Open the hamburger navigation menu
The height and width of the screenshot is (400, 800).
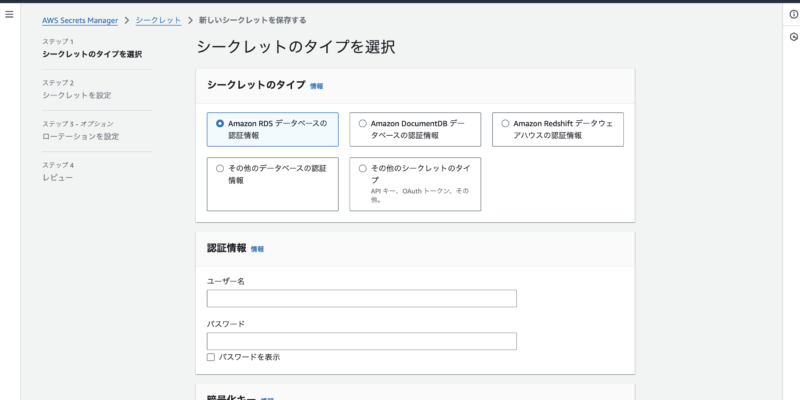[x=9, y=14]
